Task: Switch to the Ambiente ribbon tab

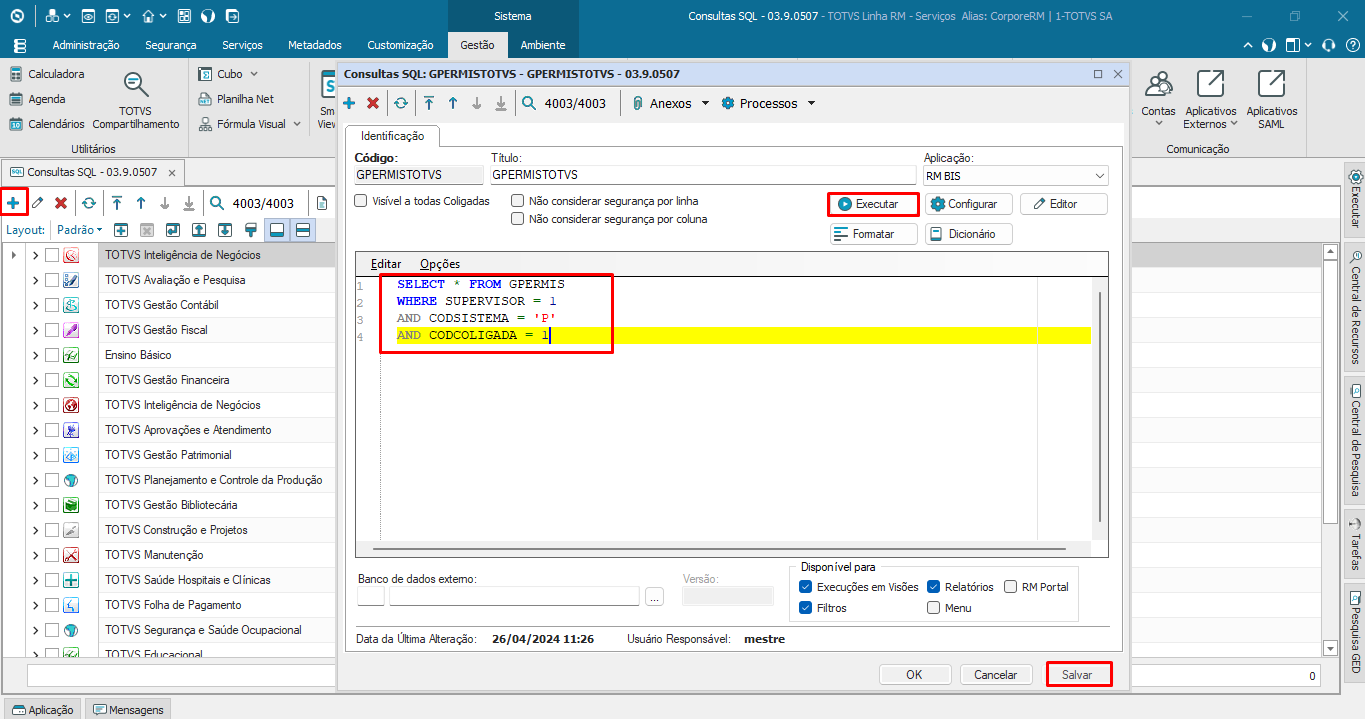Action: [x=543, y=45]
